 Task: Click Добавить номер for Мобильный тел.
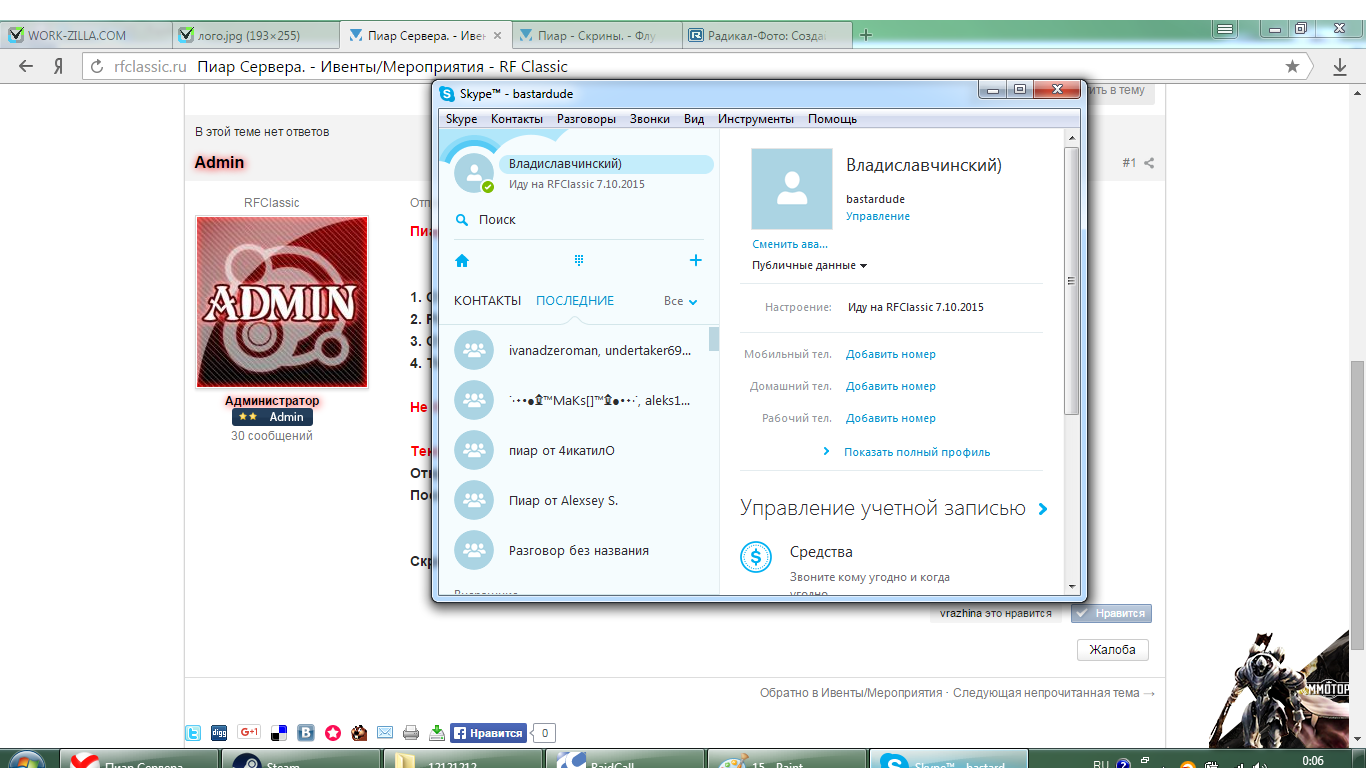click(891, 354)
